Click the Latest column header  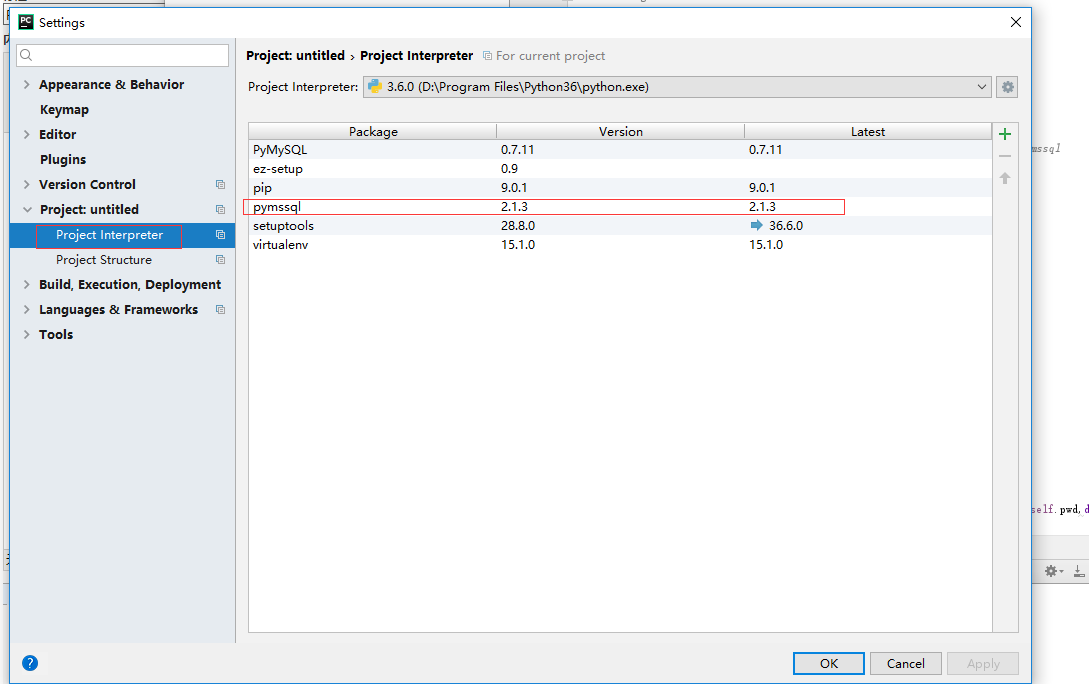(867, 131)
